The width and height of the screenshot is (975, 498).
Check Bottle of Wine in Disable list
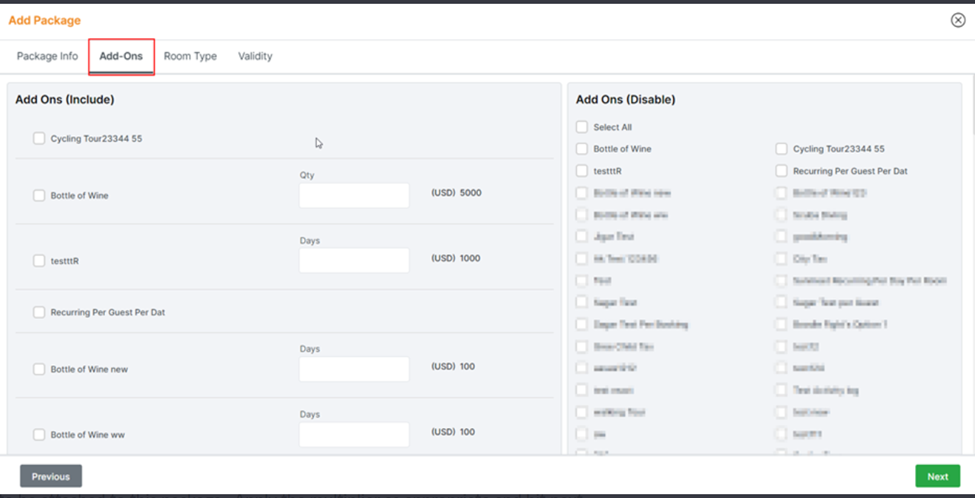coord(582,149)
